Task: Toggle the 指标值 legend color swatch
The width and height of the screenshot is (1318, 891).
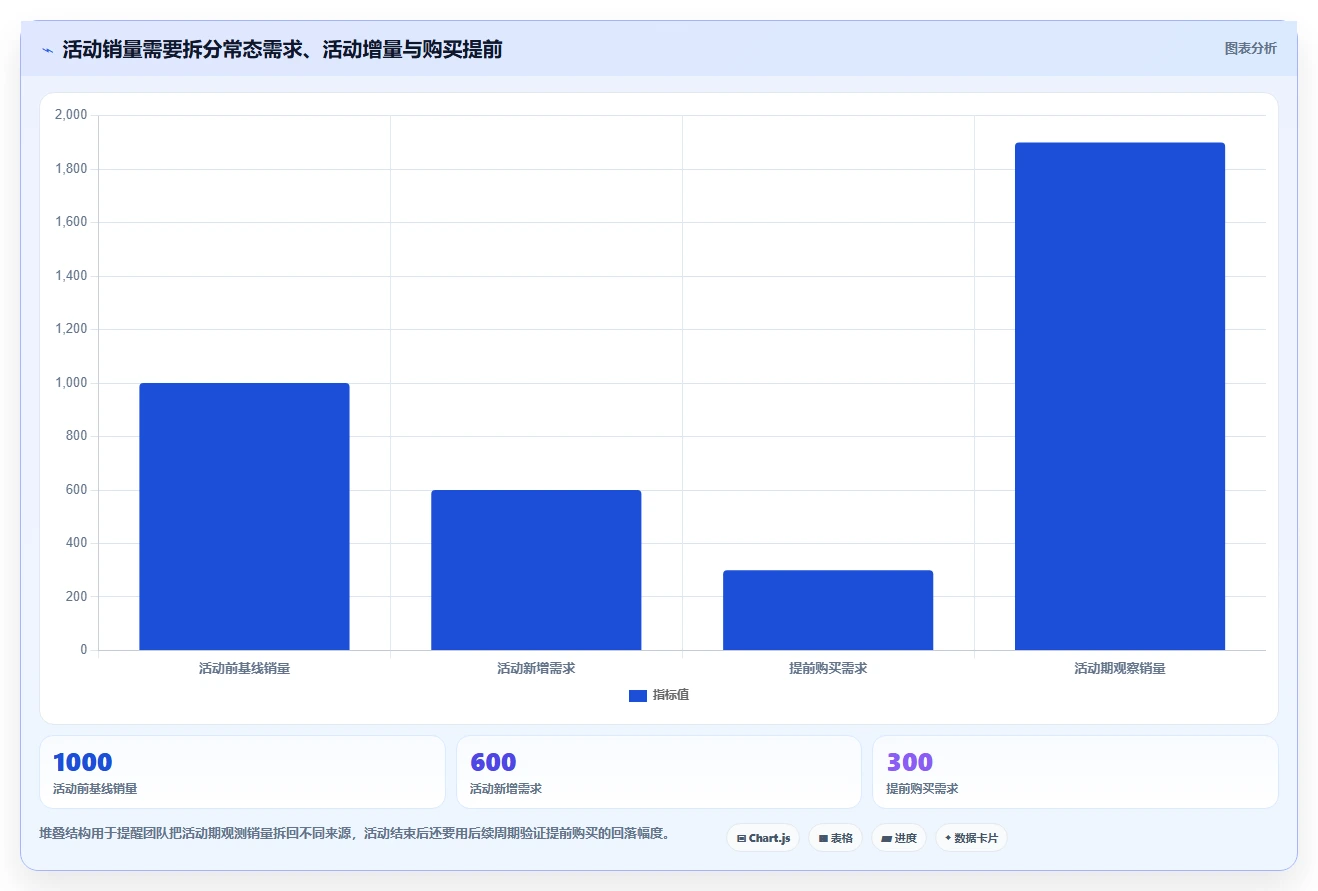Action: click(x=638, y=696)
